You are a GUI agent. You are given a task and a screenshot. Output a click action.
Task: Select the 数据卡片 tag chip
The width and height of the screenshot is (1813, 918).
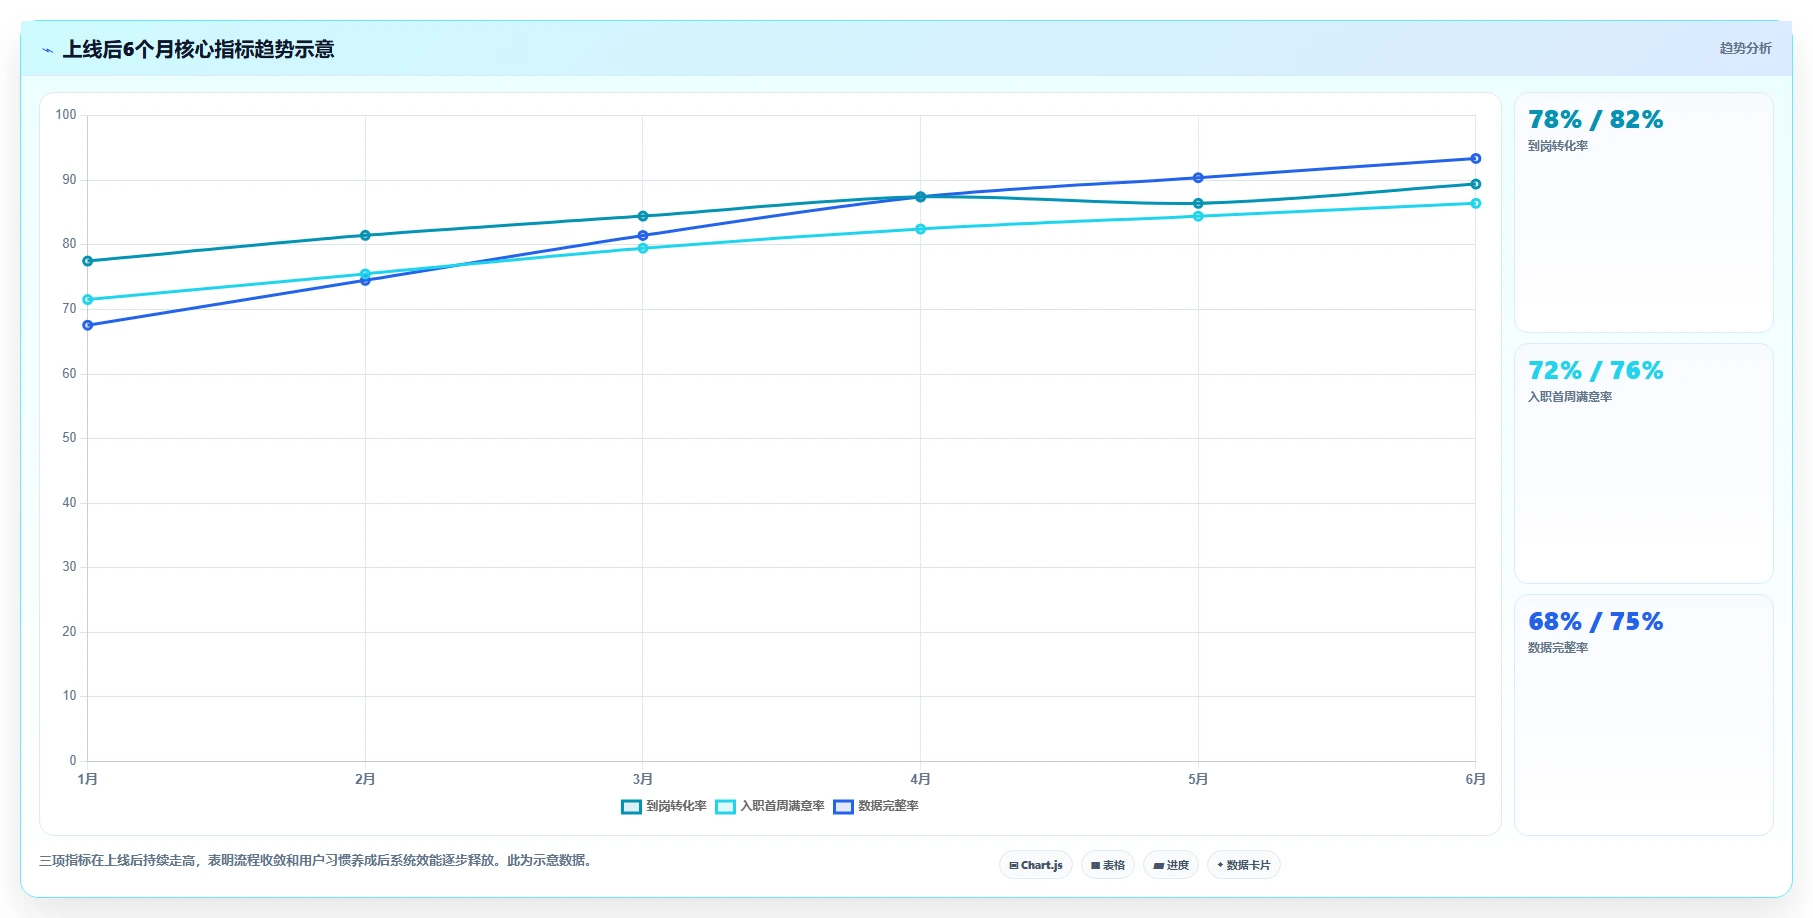1244,865
